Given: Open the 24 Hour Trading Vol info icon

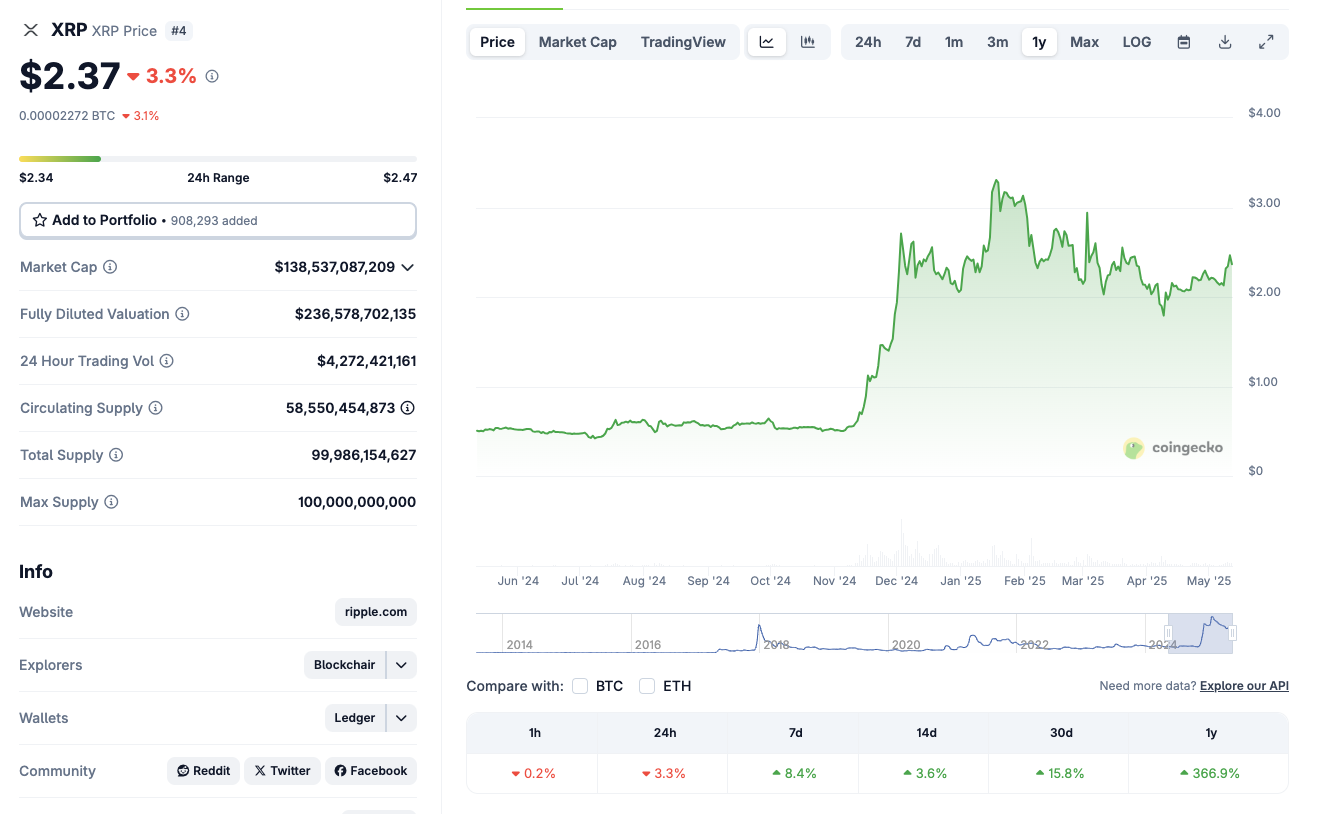Looking at the screenshot, I should [x=166, y=361].
